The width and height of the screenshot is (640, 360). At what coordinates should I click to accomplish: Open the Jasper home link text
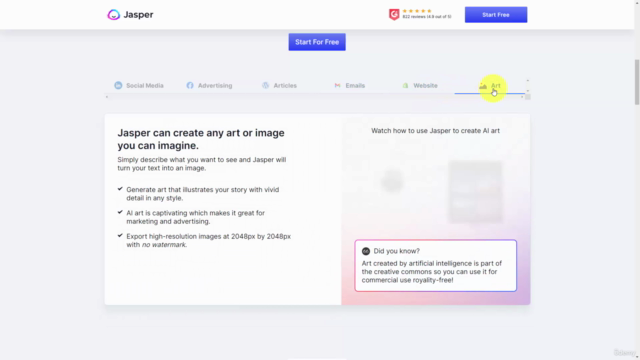point(138,15)
